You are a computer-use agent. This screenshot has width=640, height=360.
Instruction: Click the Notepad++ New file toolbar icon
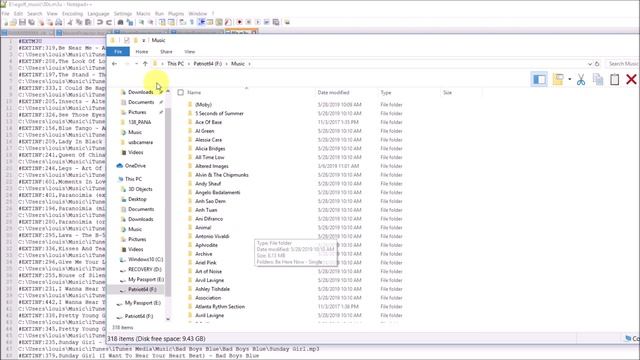pos(6,22)
